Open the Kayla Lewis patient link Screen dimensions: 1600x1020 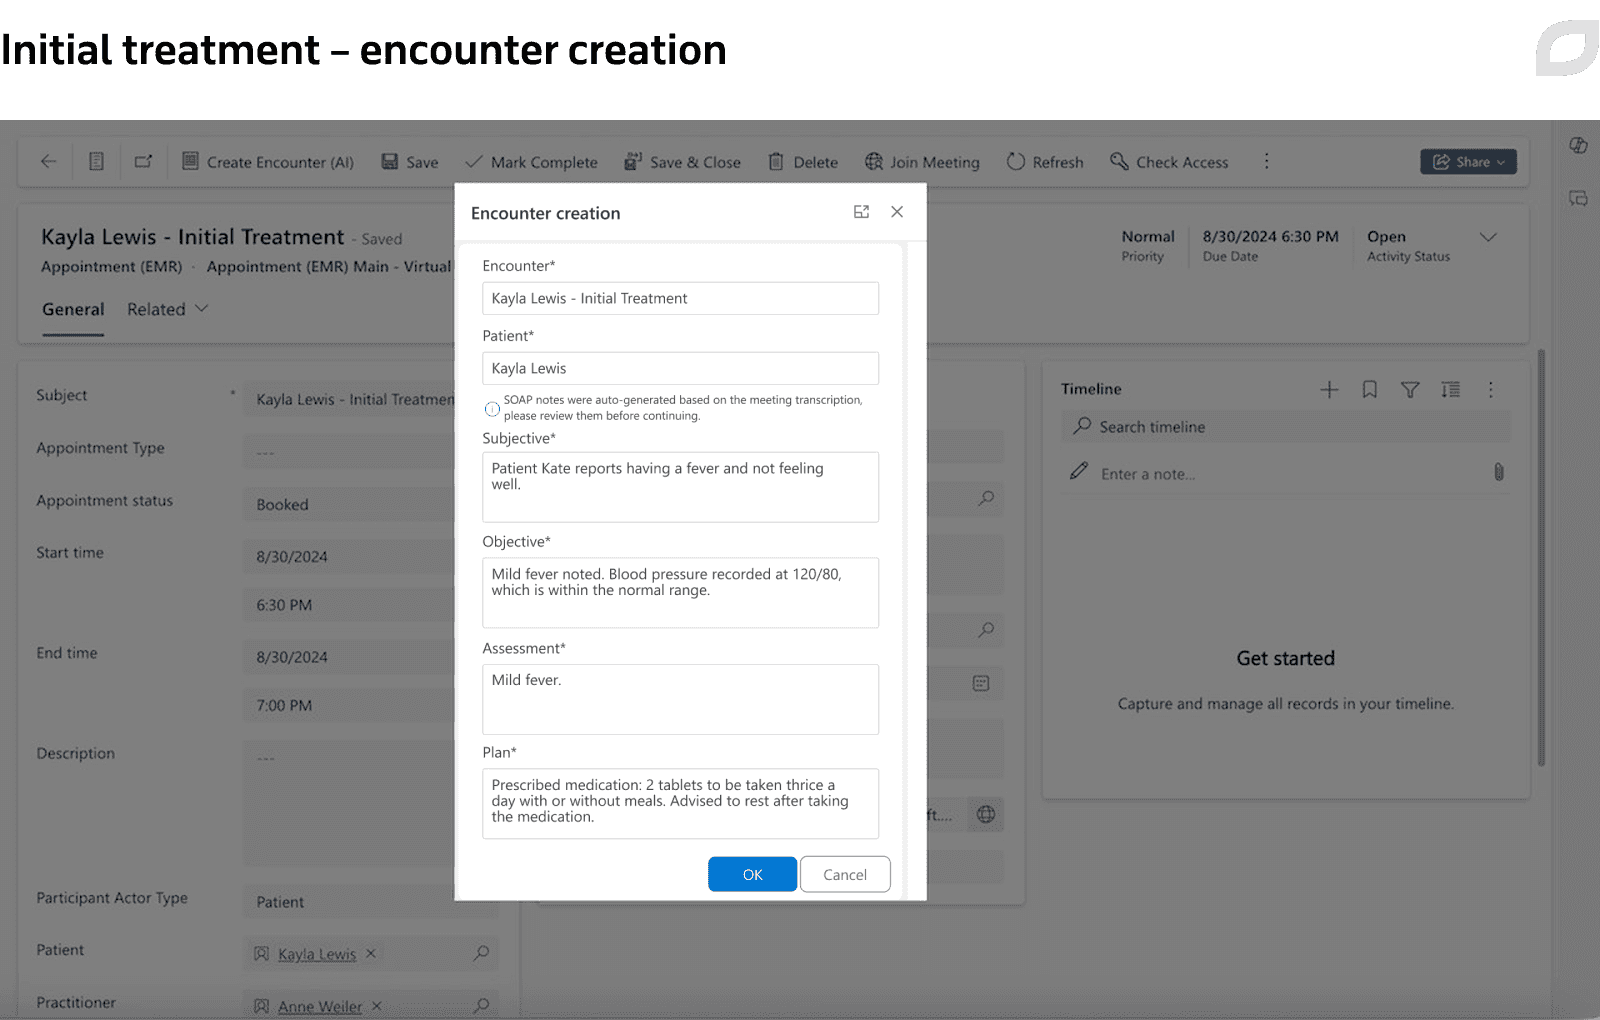click(317, 954)
